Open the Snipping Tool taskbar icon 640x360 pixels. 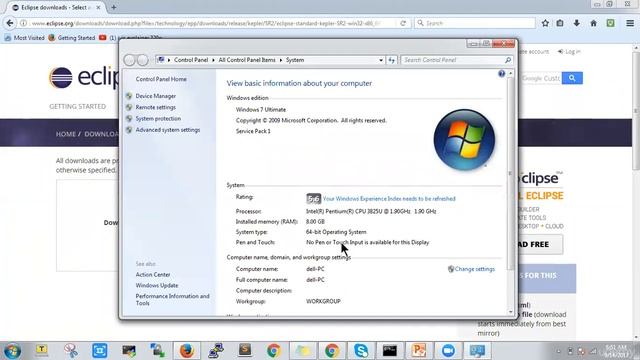pyautogui.click(x=71, y=351)
